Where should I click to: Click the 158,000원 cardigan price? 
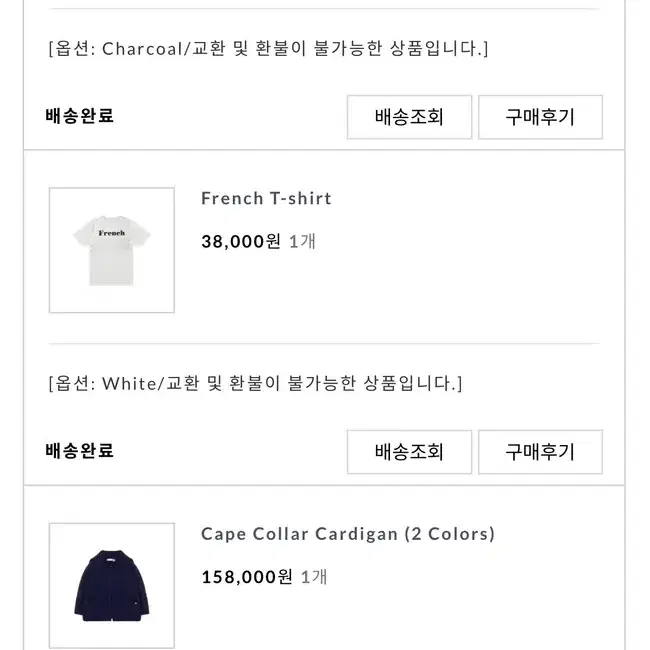247,577
